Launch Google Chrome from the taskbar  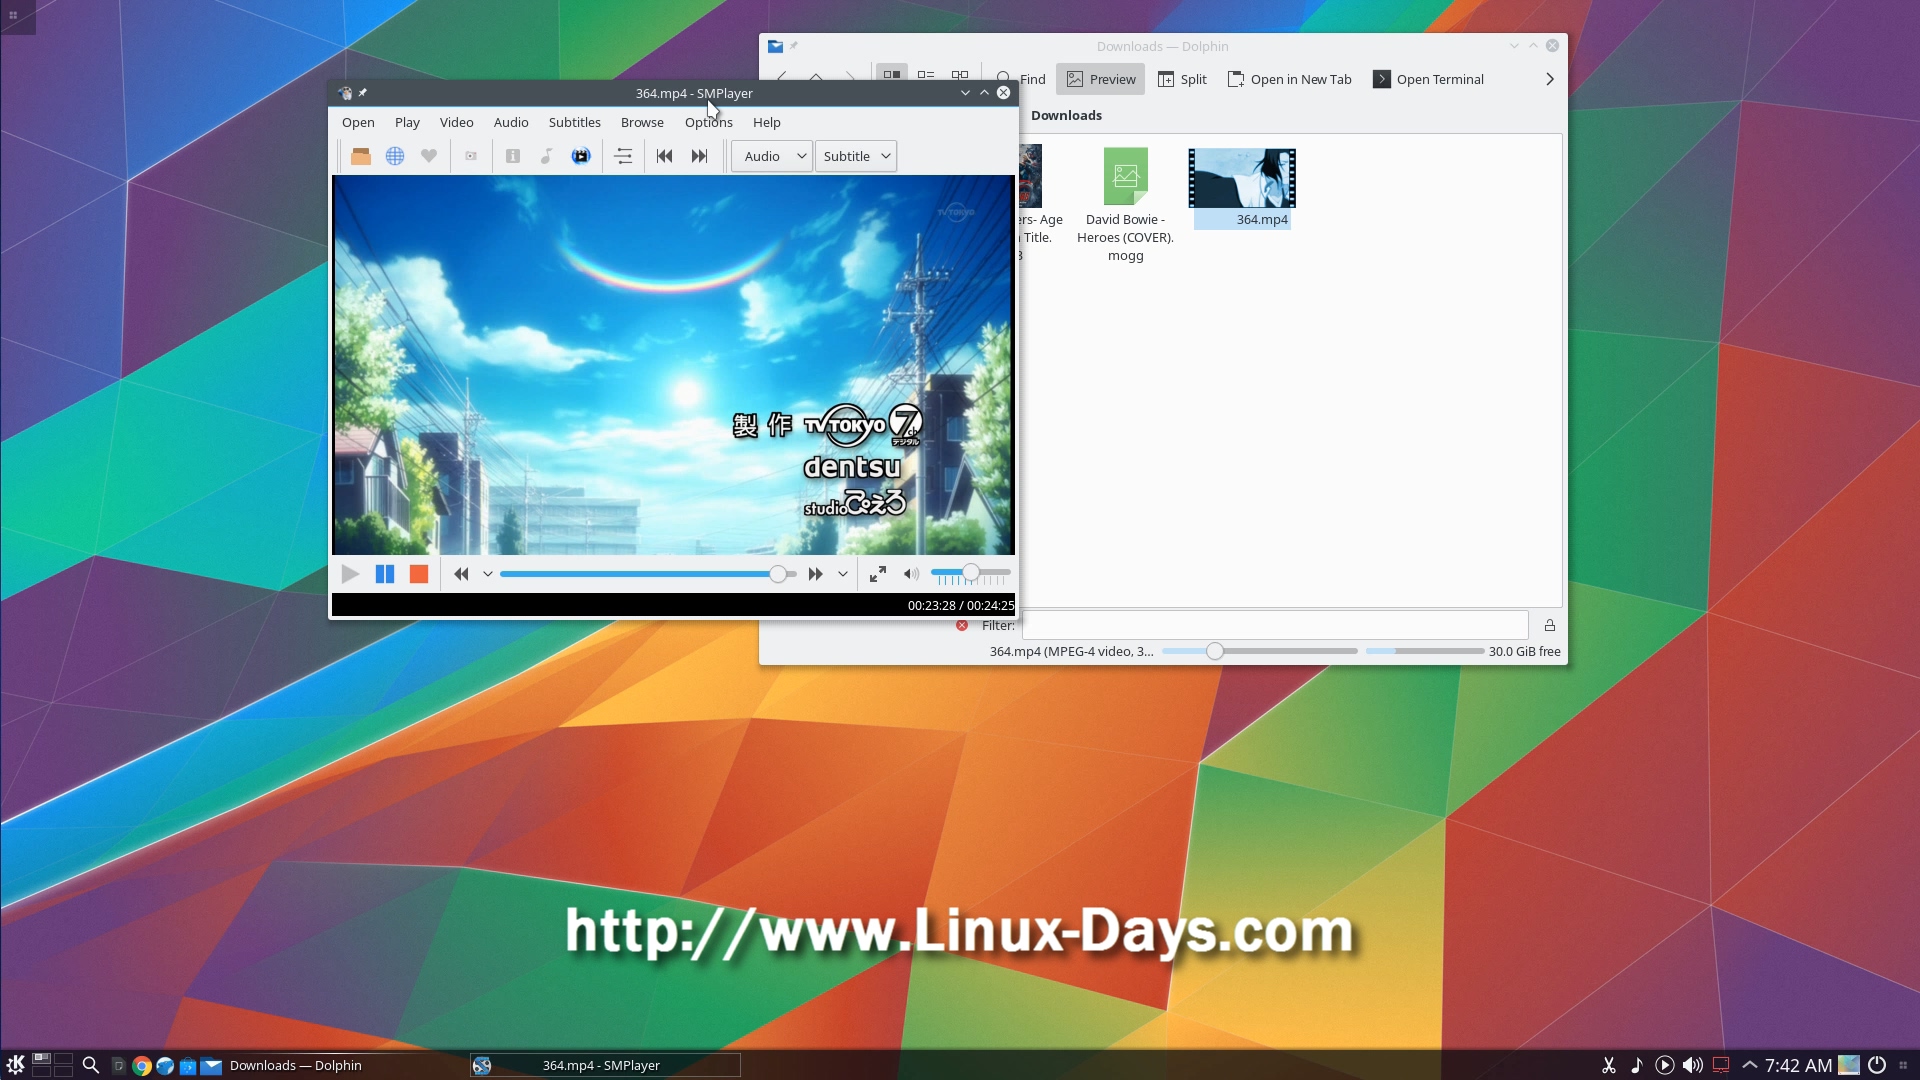[142, 1066]
